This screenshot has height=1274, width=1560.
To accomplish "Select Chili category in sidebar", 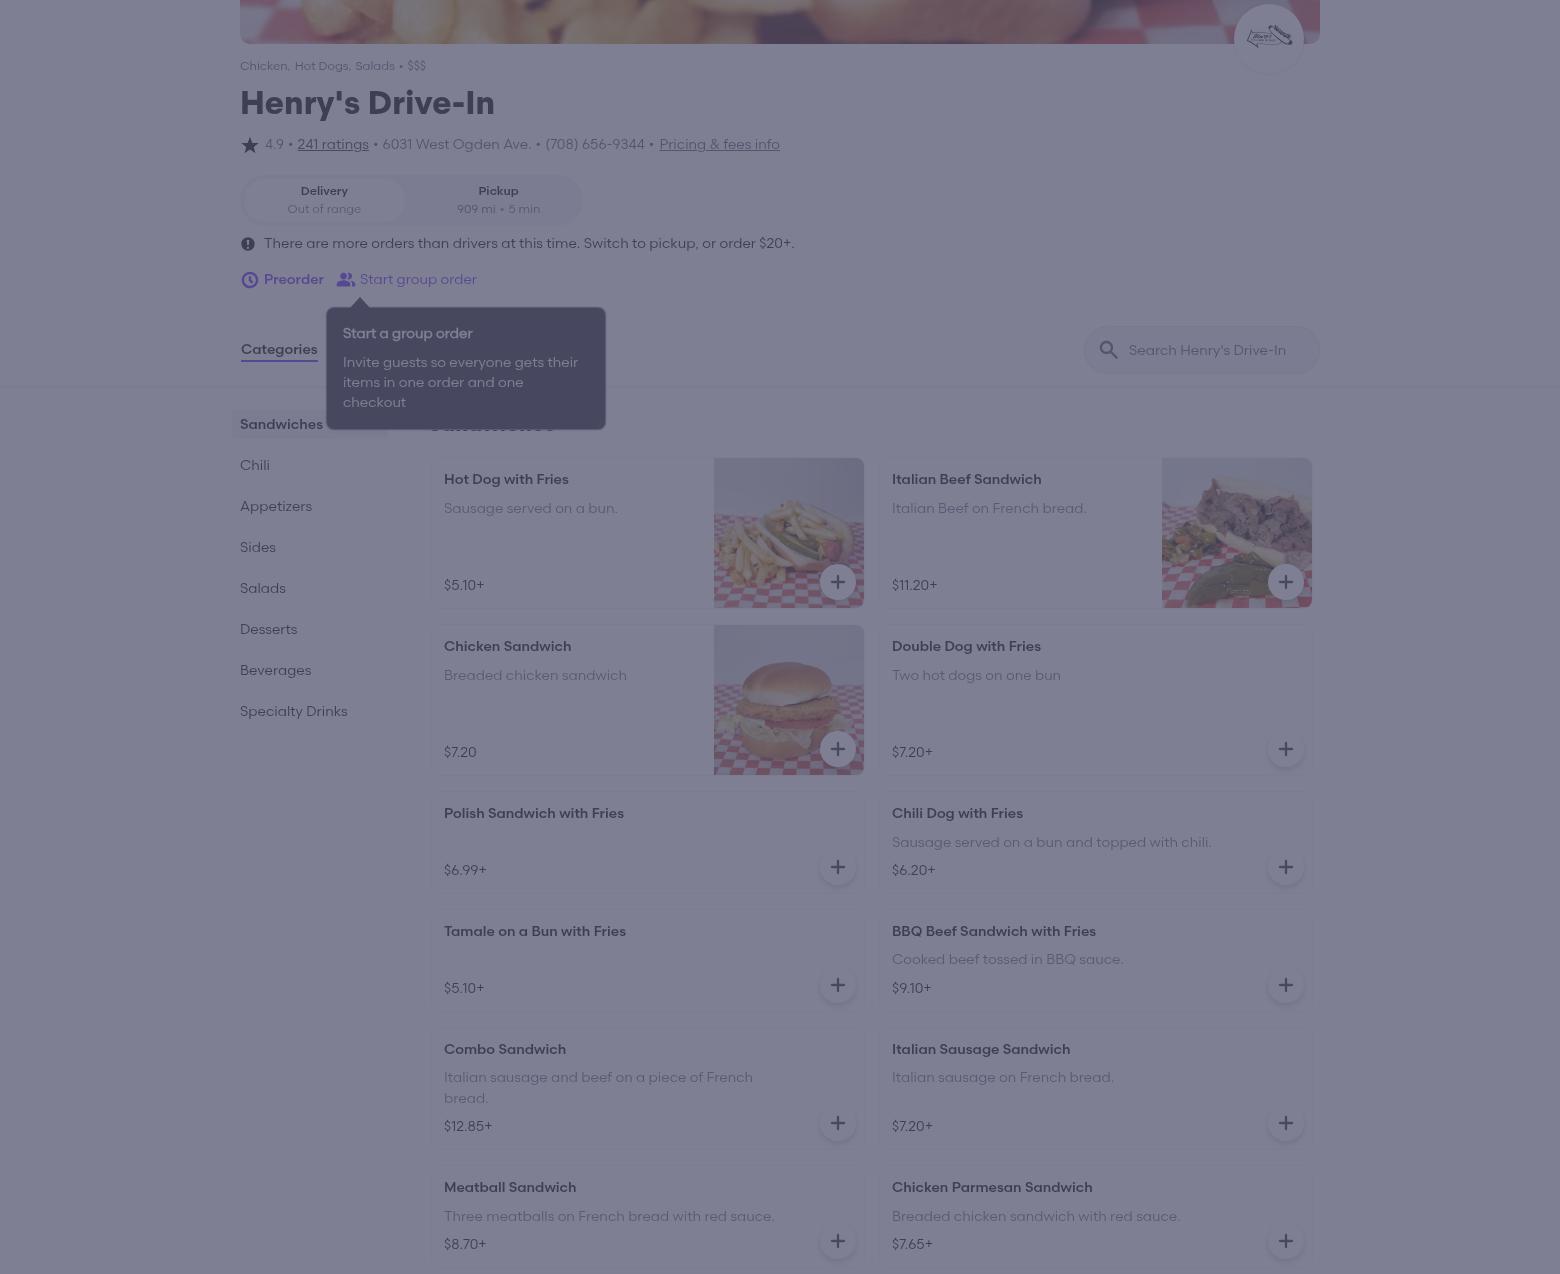I will (x=255, y=465).
